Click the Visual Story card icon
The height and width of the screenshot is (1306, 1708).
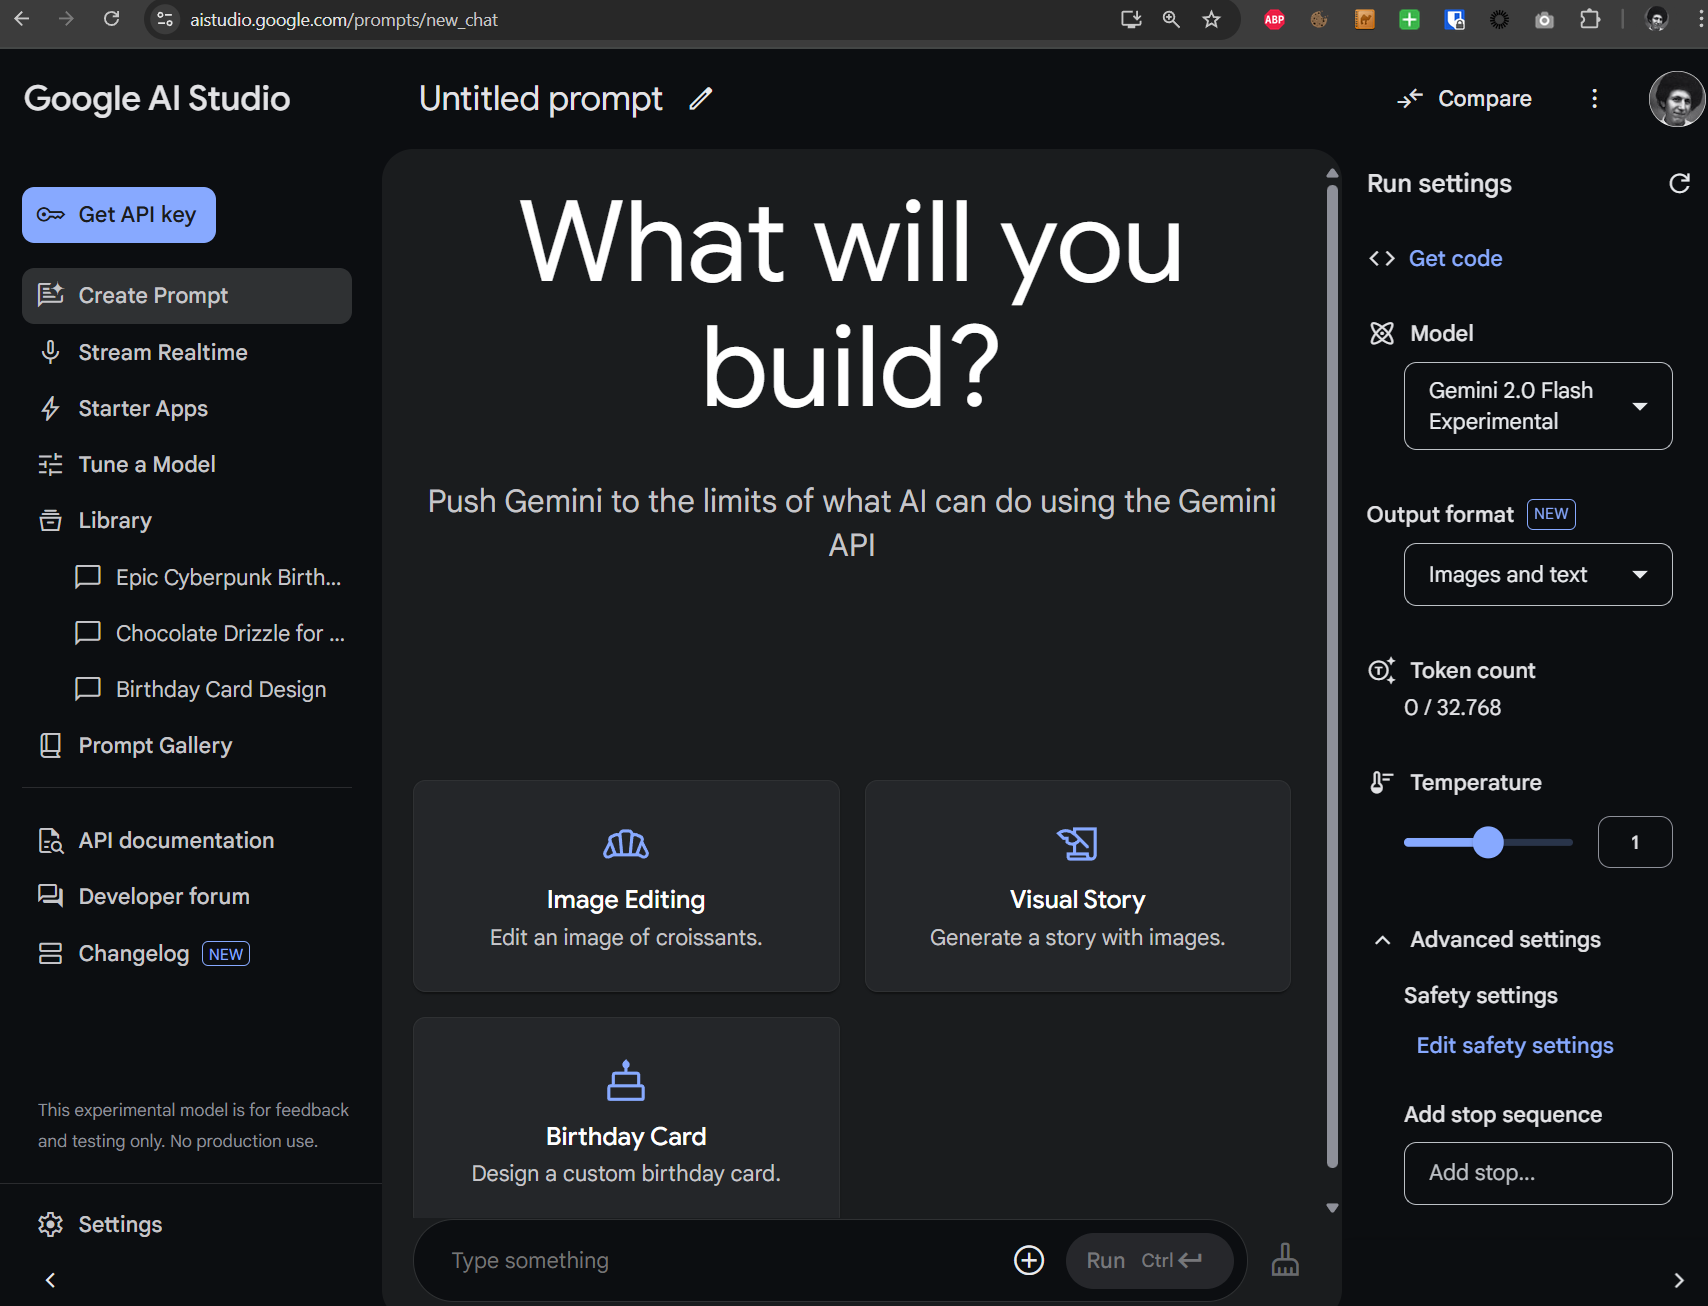tap(1078, 844)
